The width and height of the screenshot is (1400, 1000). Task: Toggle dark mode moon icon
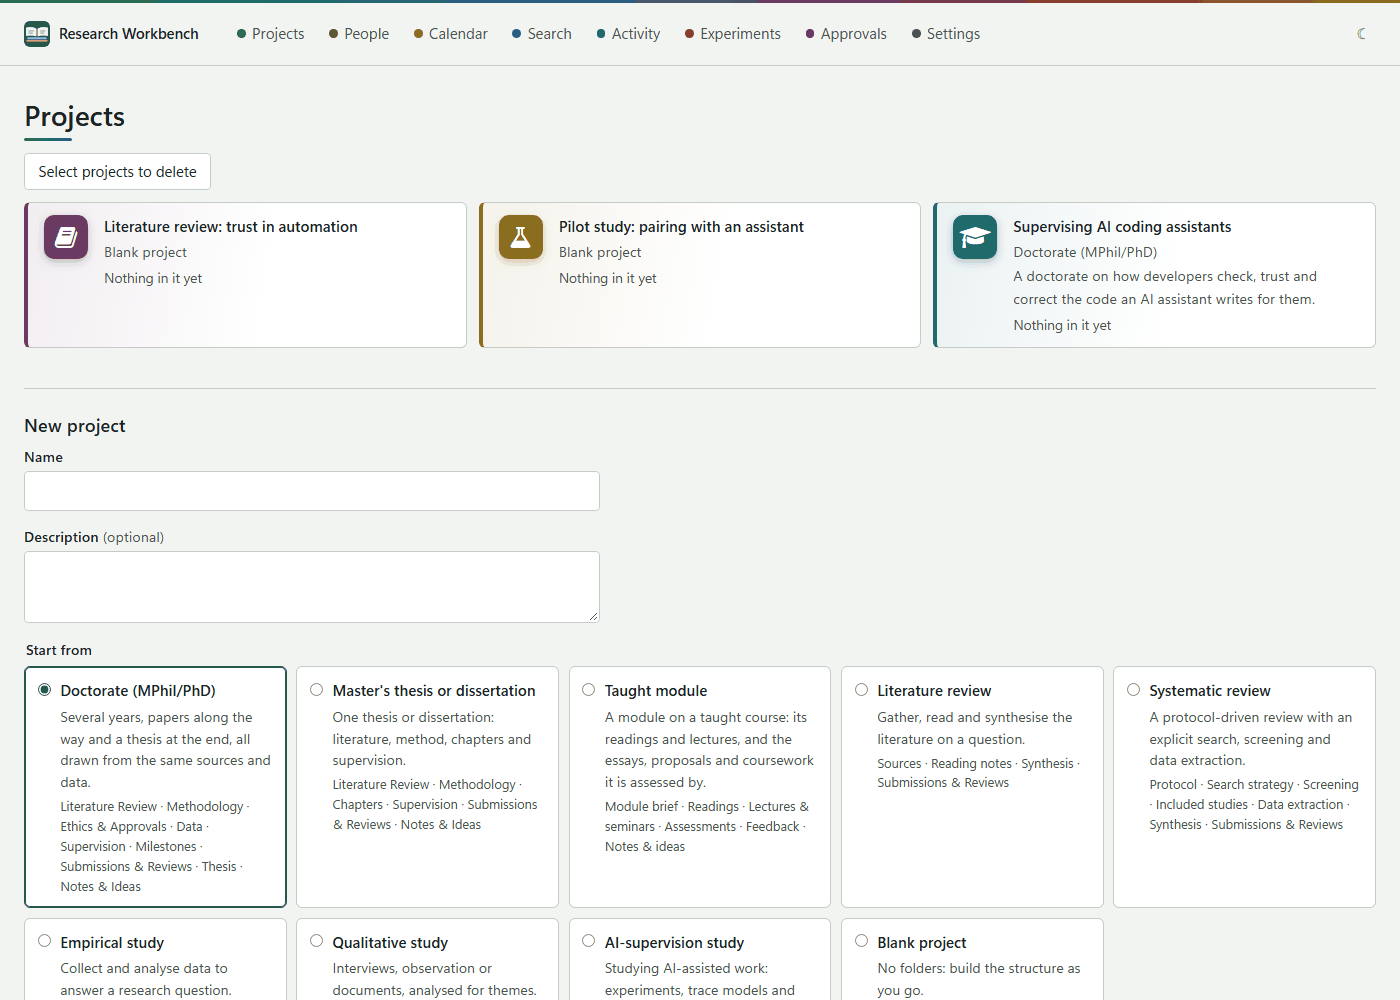pyautogui.click(x=1361, y=34)
